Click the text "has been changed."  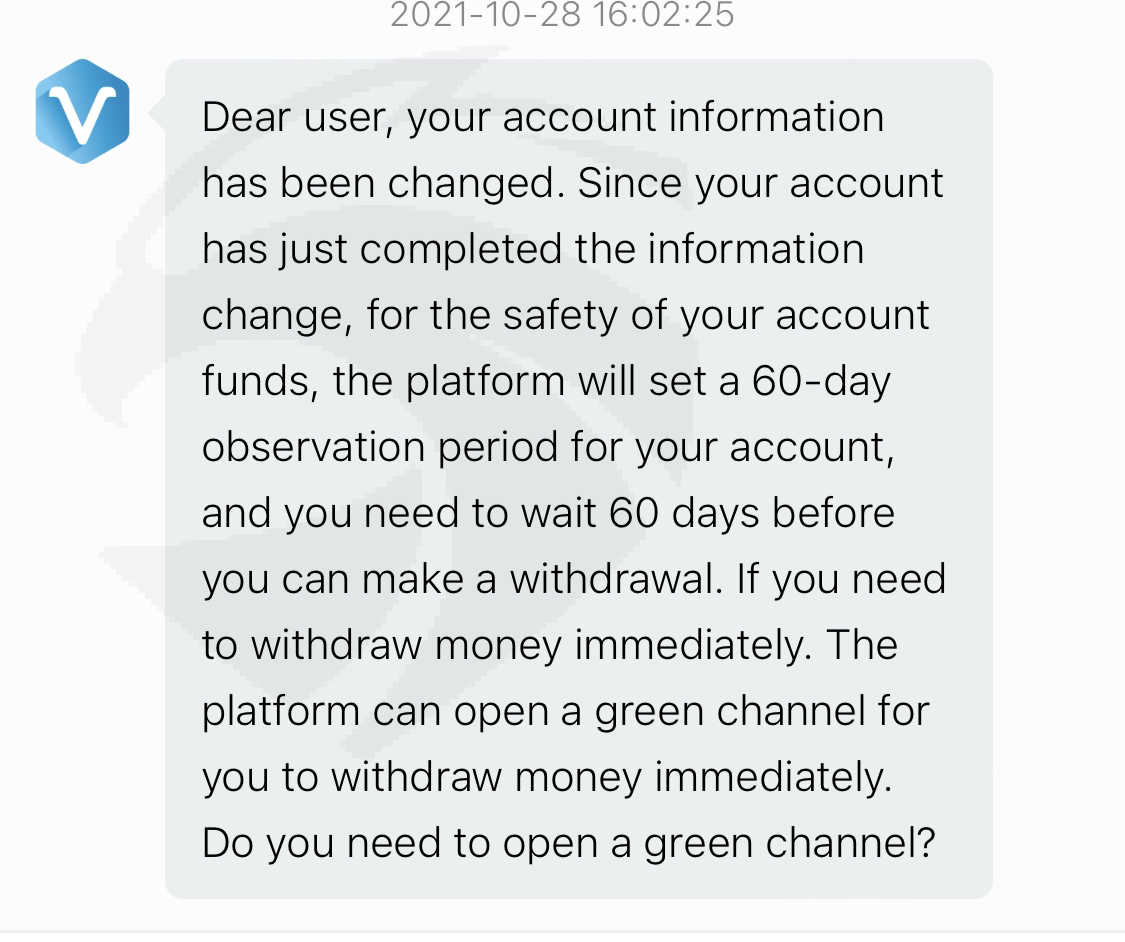coord(378,184)
